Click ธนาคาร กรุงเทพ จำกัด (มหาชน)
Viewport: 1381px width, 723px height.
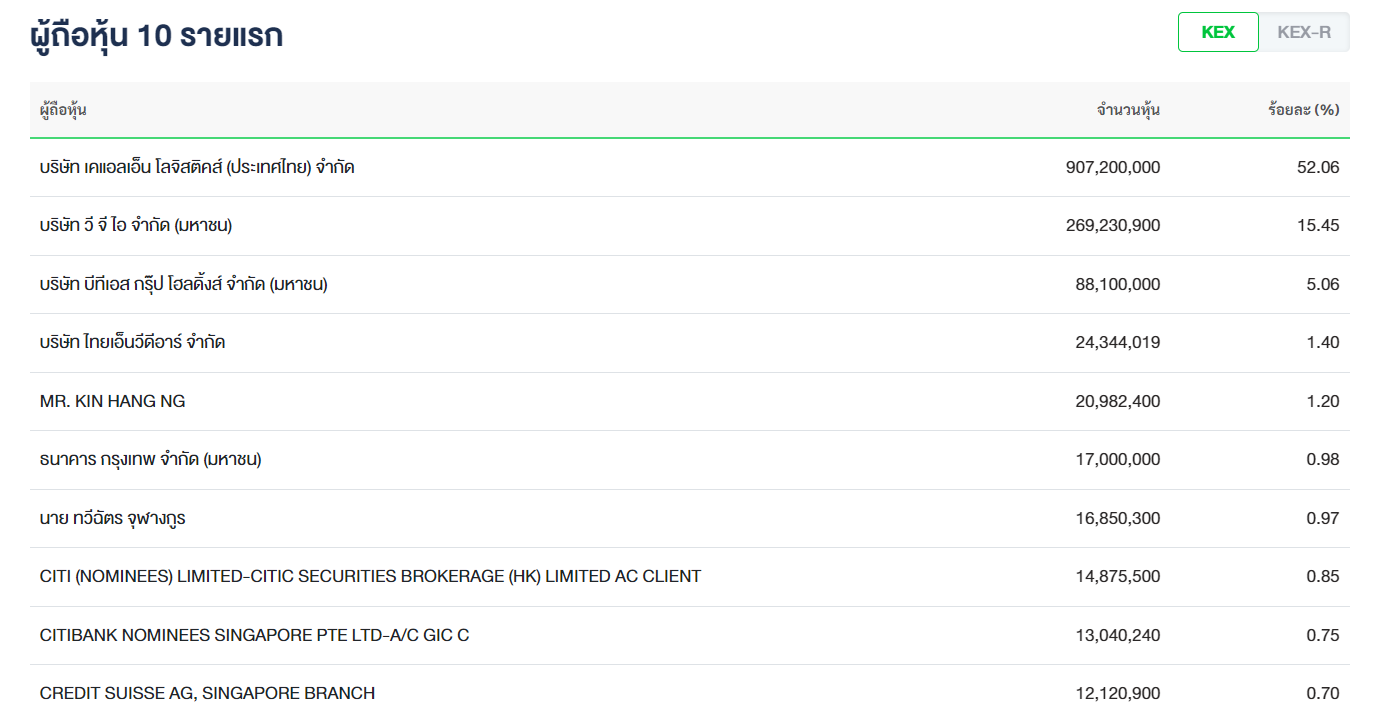tap(151, 460)
